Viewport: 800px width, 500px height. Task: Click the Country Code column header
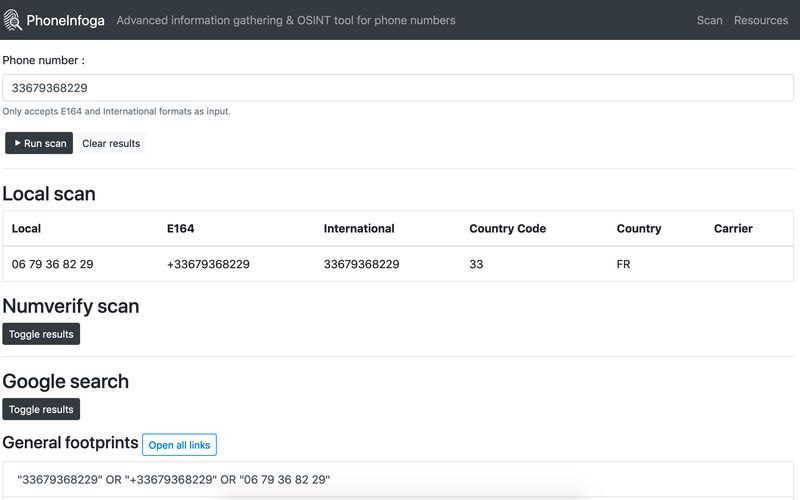(507, 229)
